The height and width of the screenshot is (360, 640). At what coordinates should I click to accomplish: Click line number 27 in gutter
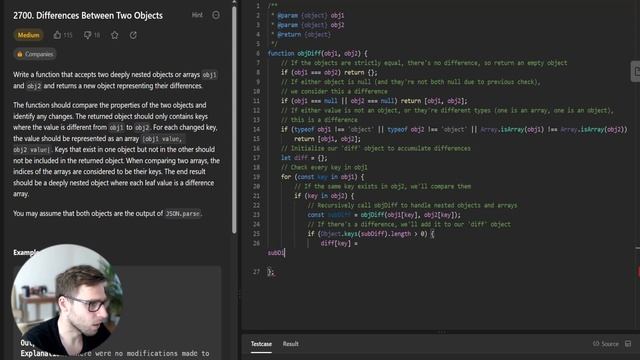[x=256, y=271]
